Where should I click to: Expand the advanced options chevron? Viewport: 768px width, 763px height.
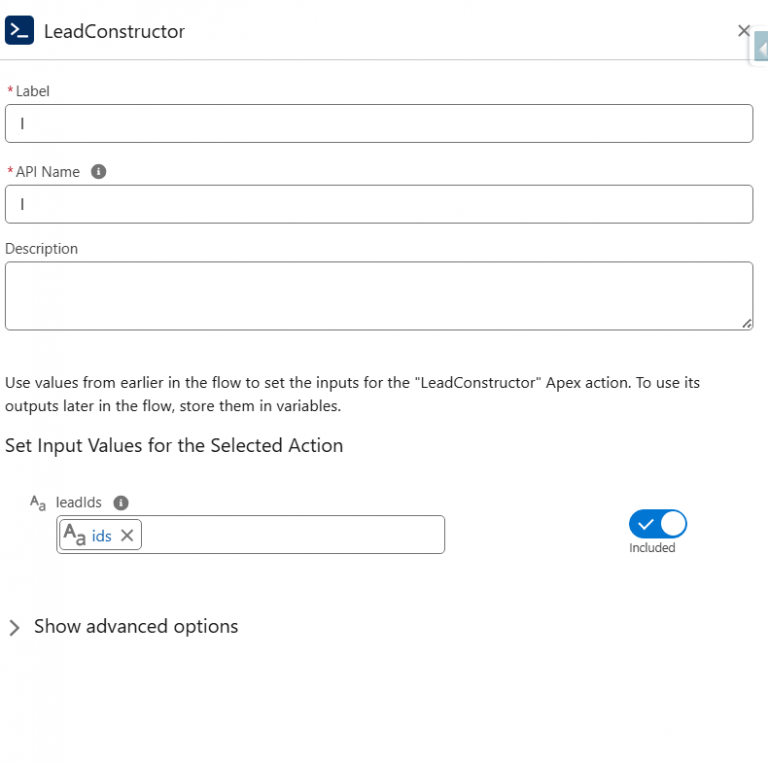click(15, 628)
